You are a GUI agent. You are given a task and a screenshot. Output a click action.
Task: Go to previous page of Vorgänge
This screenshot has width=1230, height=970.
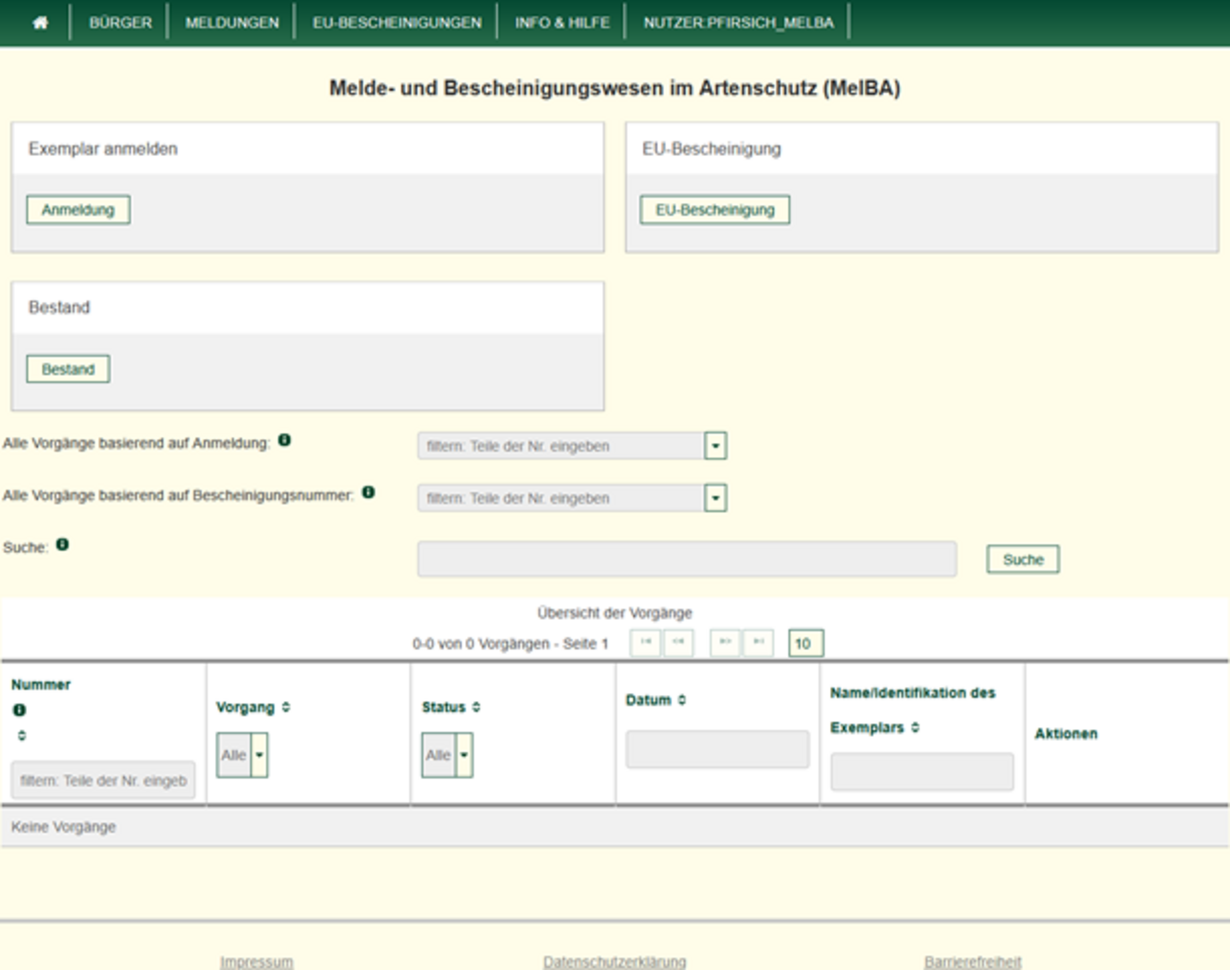click(x=678, y=643)
